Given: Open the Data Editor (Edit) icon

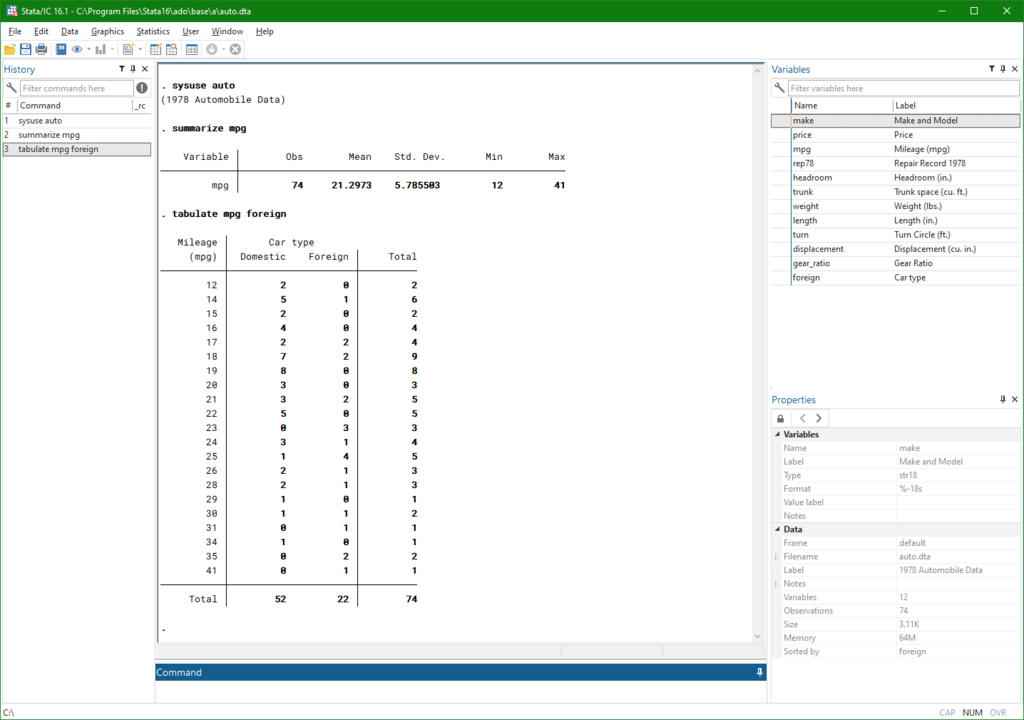Looking at the screenshot, I should 155,49.
